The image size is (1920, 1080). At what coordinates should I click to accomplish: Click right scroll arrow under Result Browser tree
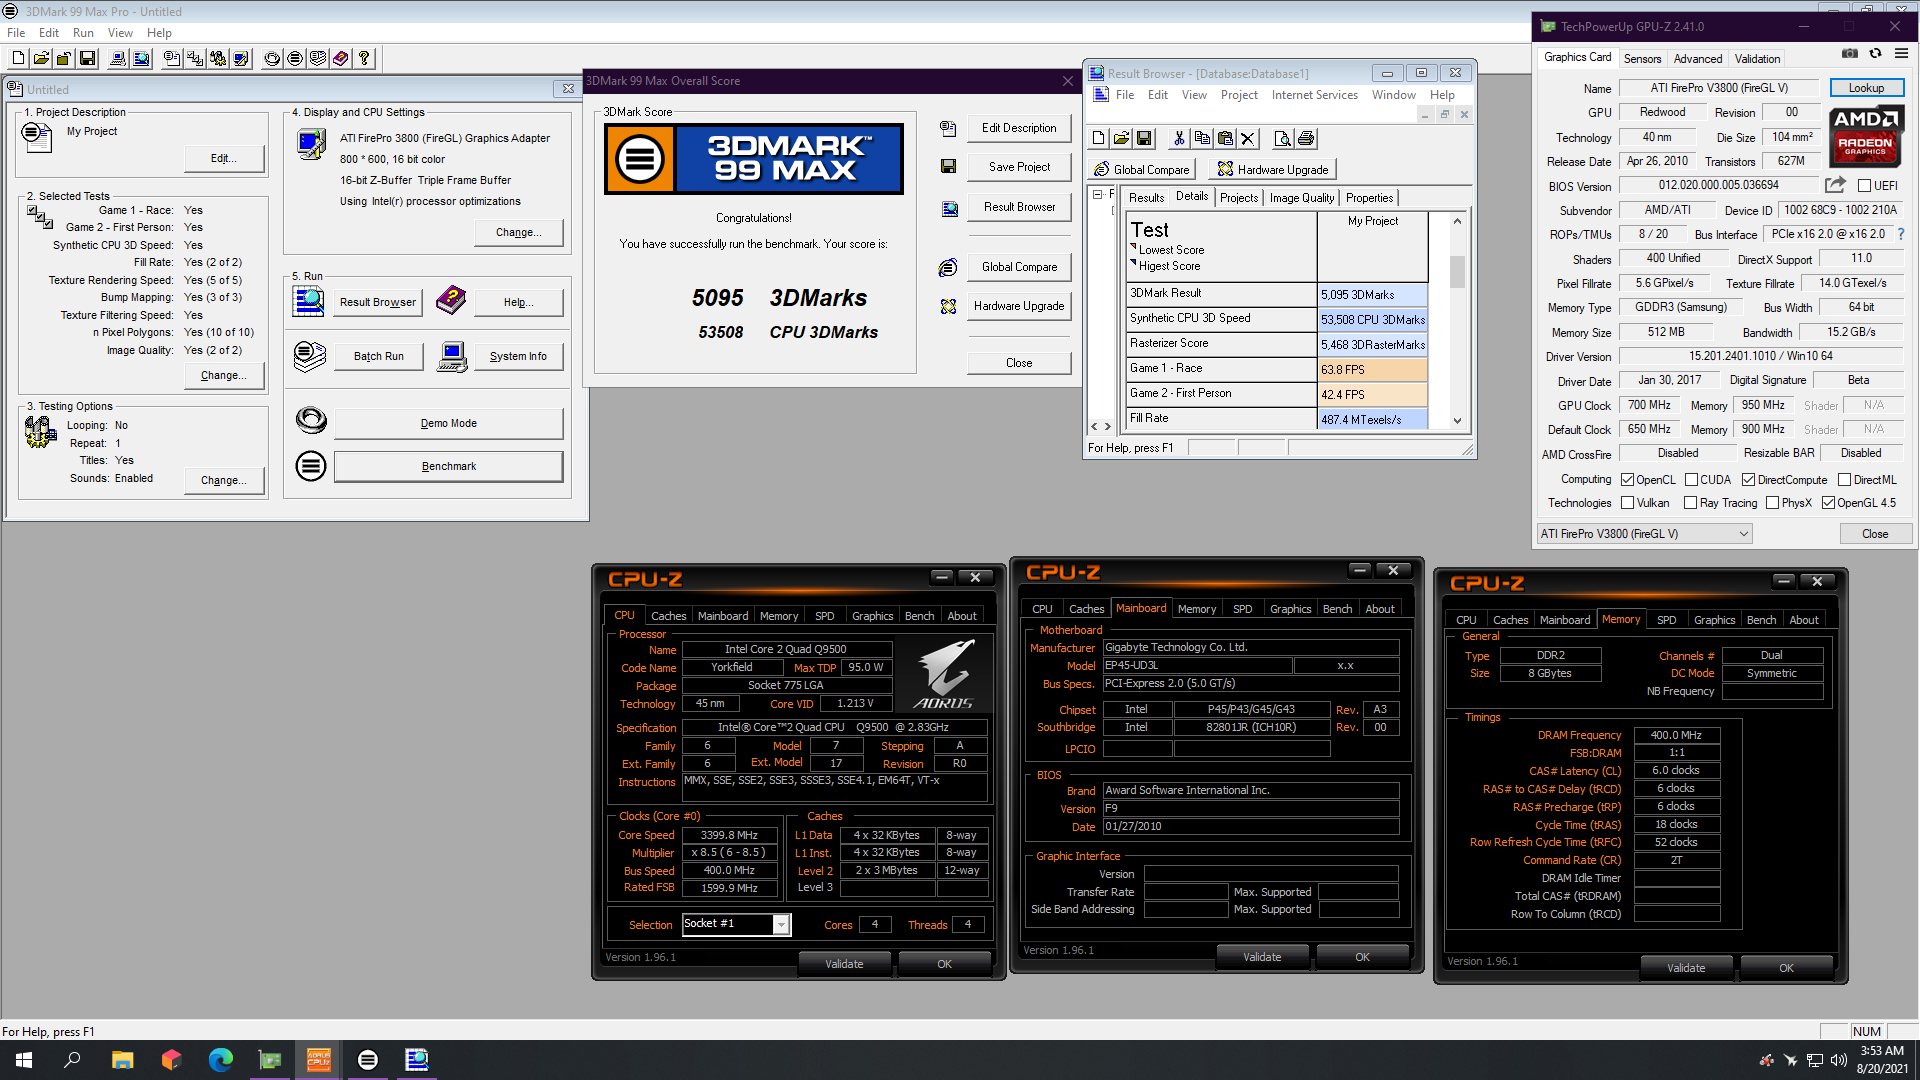[x=1108, y=426]
